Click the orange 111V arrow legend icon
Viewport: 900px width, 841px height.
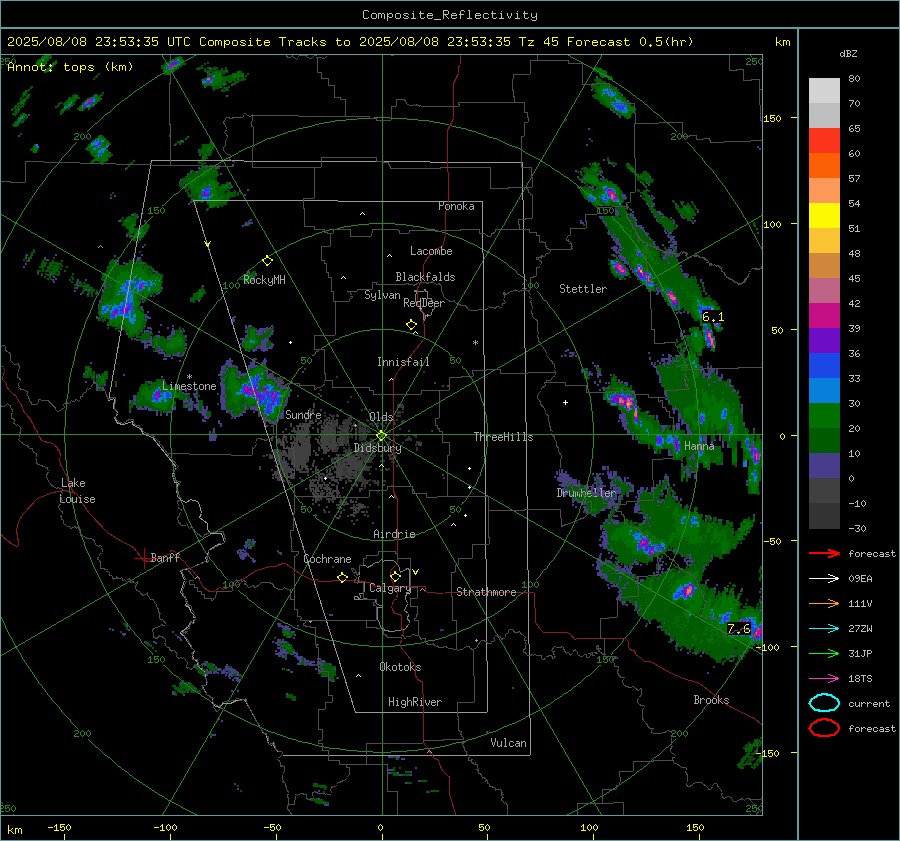(824, 603)
